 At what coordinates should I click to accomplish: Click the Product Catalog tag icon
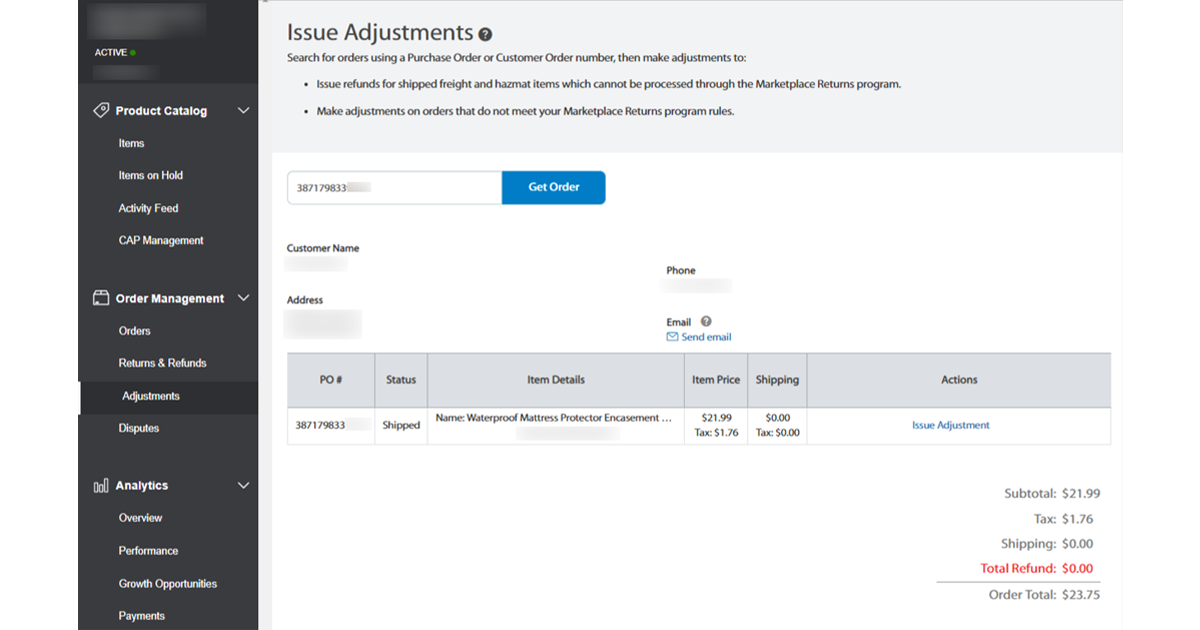pos(100,110)
